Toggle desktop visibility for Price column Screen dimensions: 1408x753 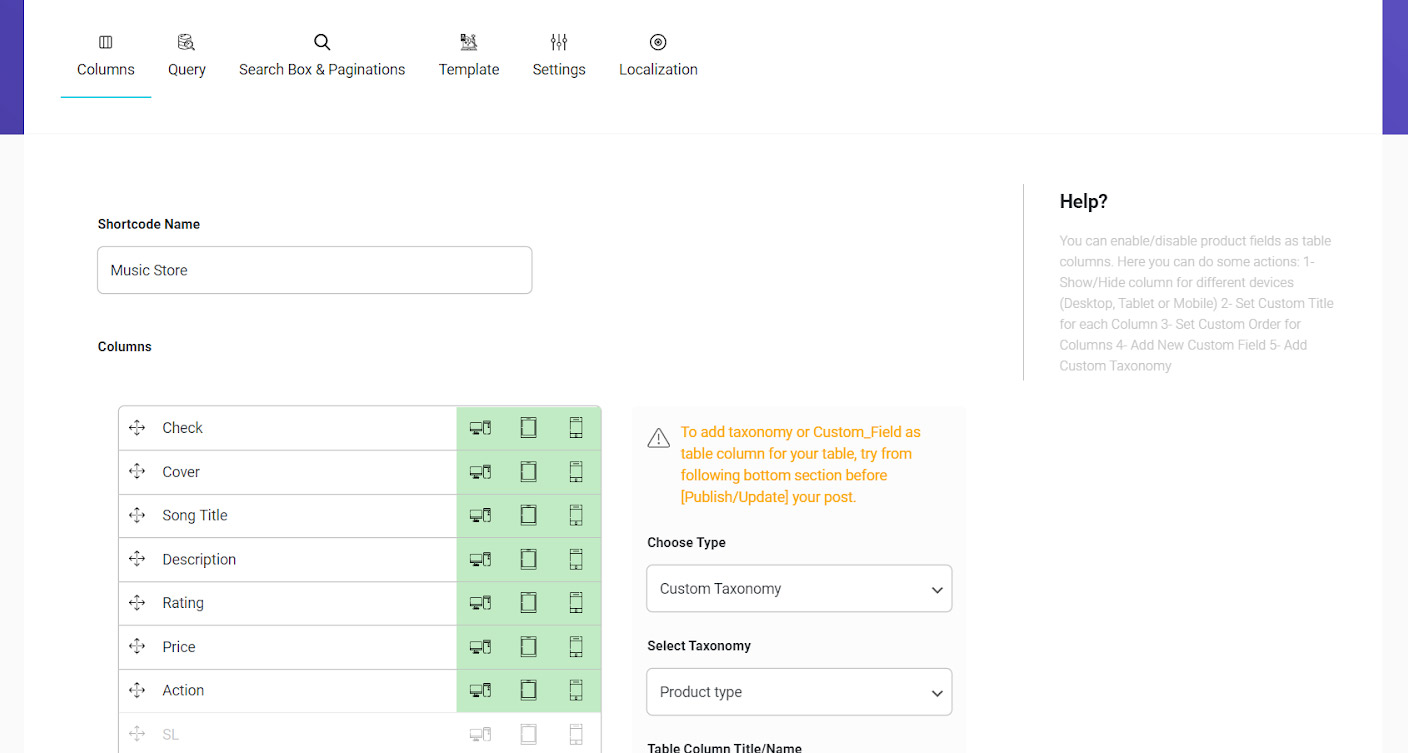coord(480,647)
